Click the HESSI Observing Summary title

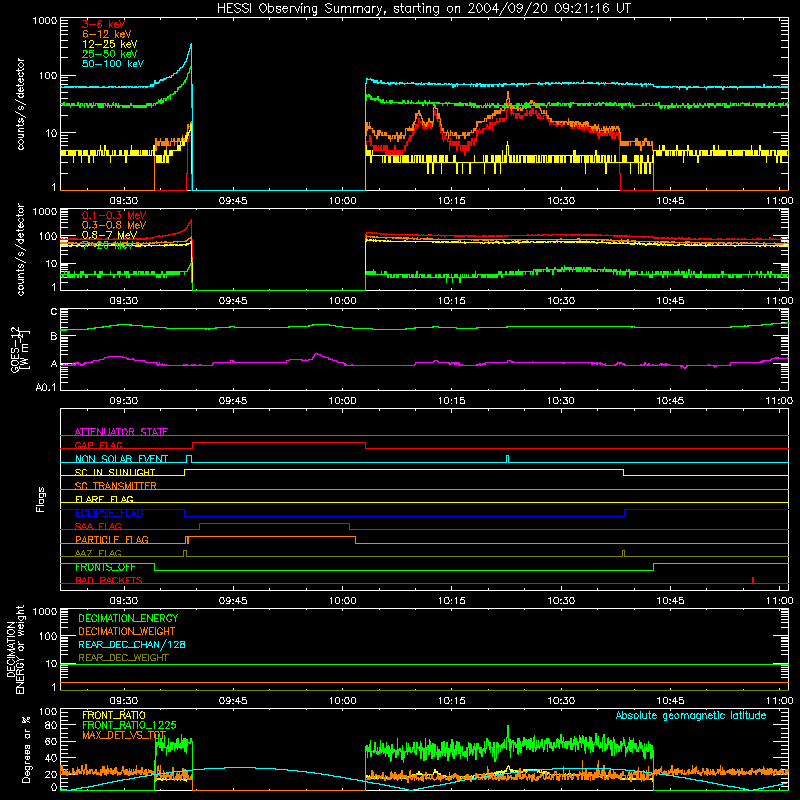pyautogui.click(x=423, y=9)
